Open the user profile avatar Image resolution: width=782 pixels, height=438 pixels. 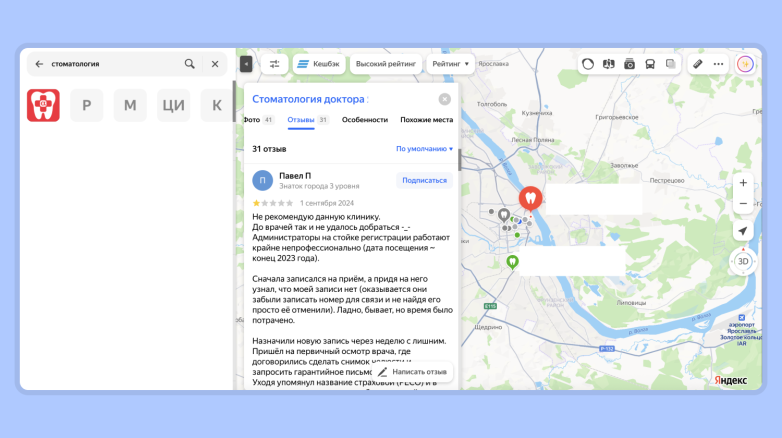pyautogui.click(x=746, y=64)
